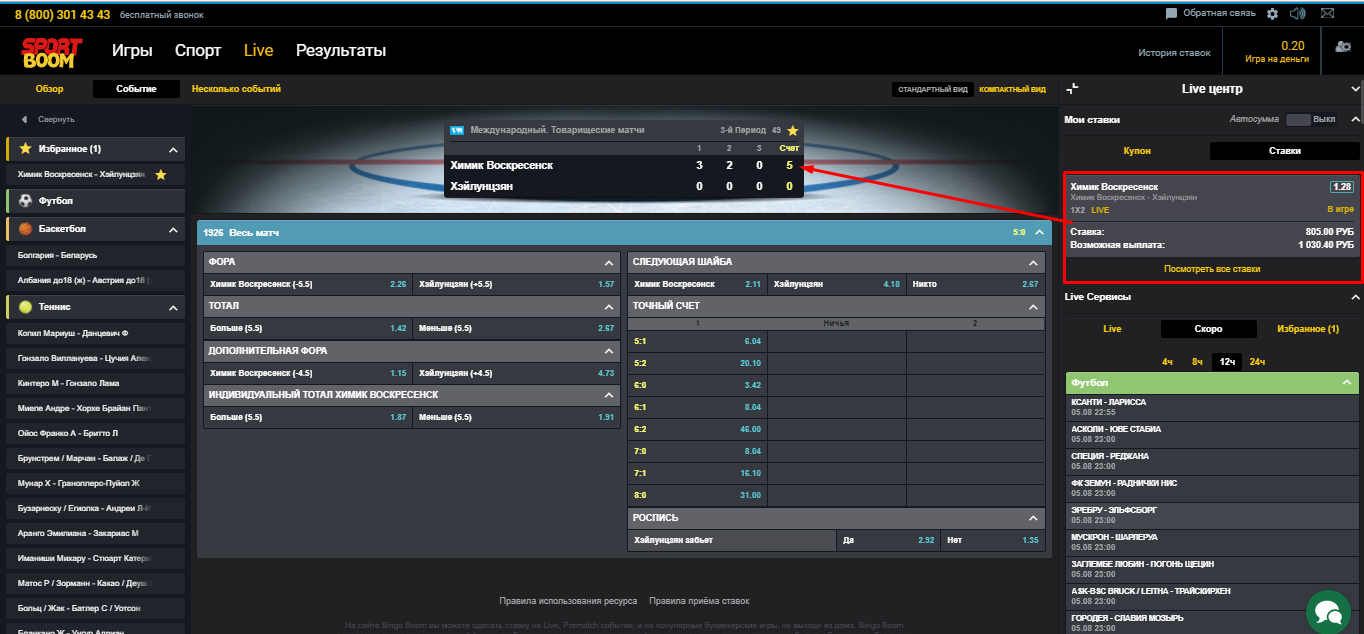Bet on Тотал Больше (5.5) at 1.42

coord(308,328)
